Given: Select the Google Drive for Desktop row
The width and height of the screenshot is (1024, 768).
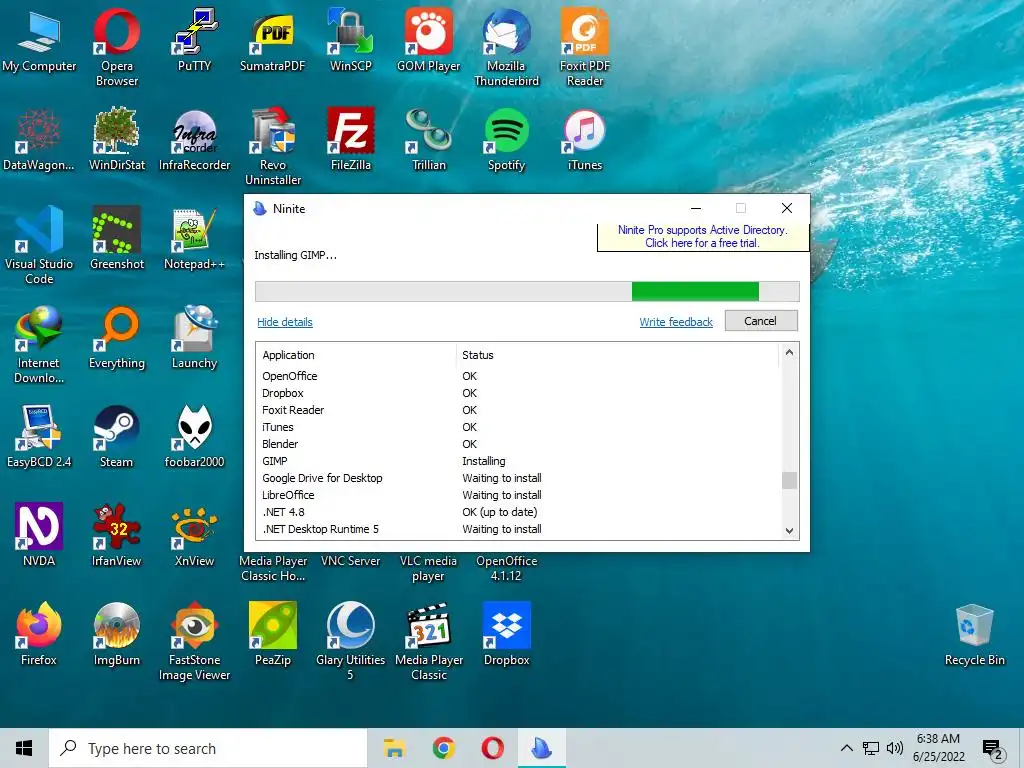Looking at the screenshot, I should click(x=518, y=478).
